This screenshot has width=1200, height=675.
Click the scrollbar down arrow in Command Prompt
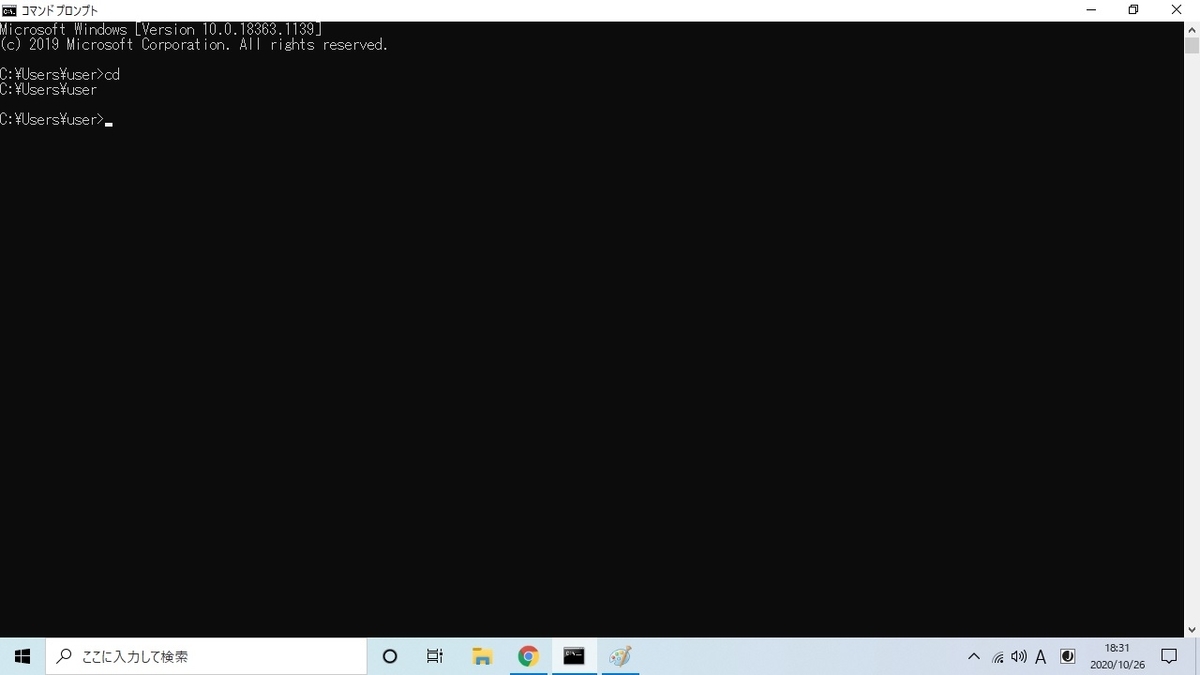tap(1192, 629)
